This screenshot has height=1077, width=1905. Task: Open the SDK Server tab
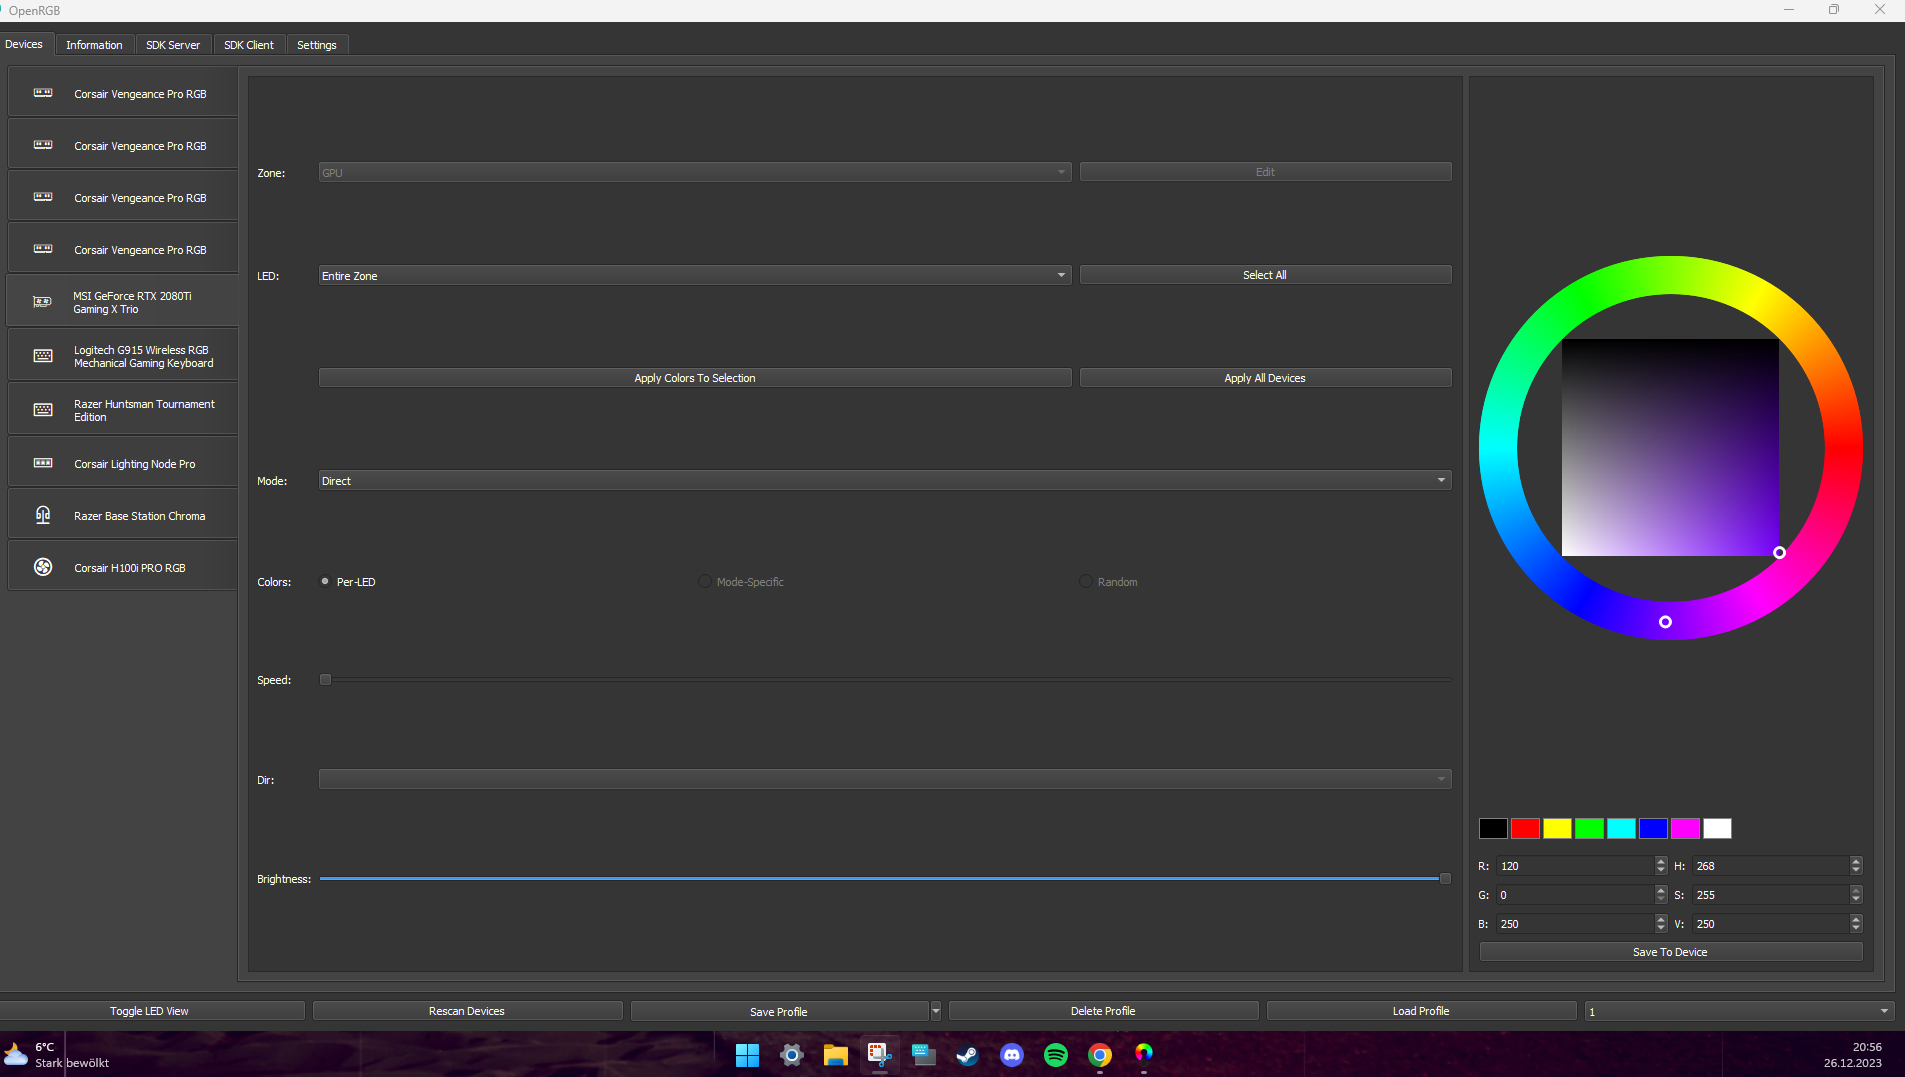[x=173, y=45]
